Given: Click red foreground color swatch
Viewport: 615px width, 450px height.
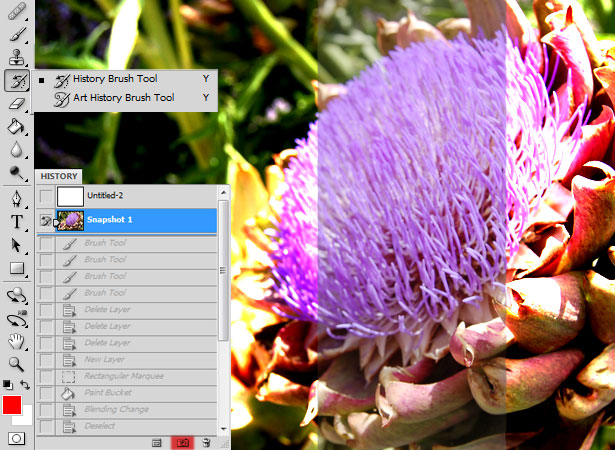Looking at the screenshot, I should tap(12, 405).
